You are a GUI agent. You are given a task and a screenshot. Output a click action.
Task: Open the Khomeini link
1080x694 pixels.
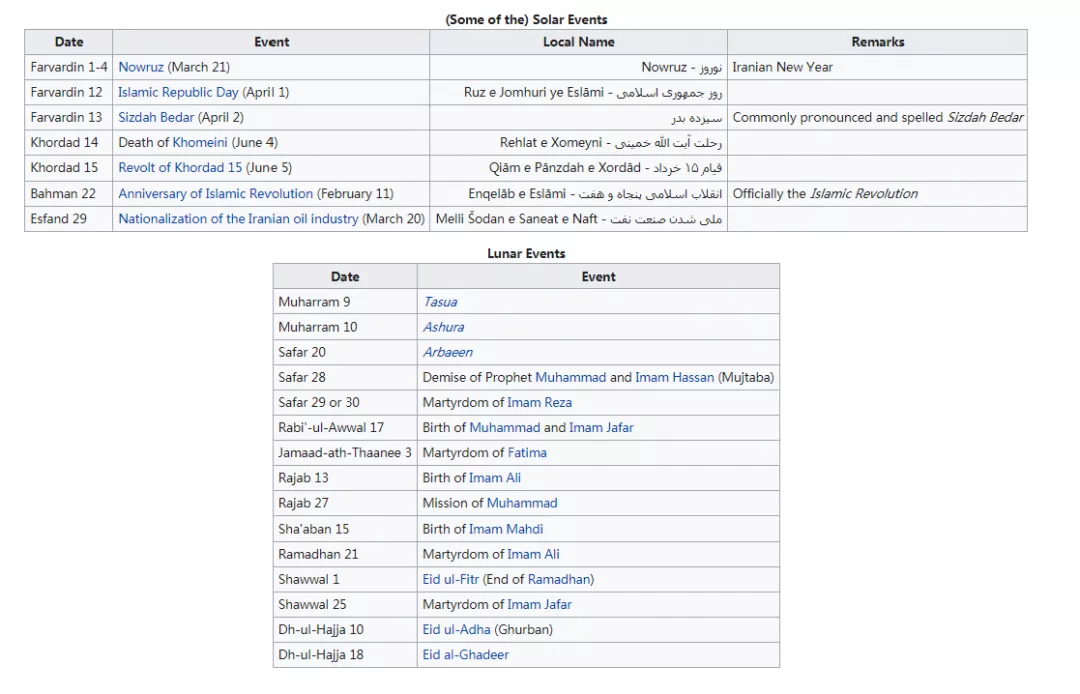pos(200,143)
